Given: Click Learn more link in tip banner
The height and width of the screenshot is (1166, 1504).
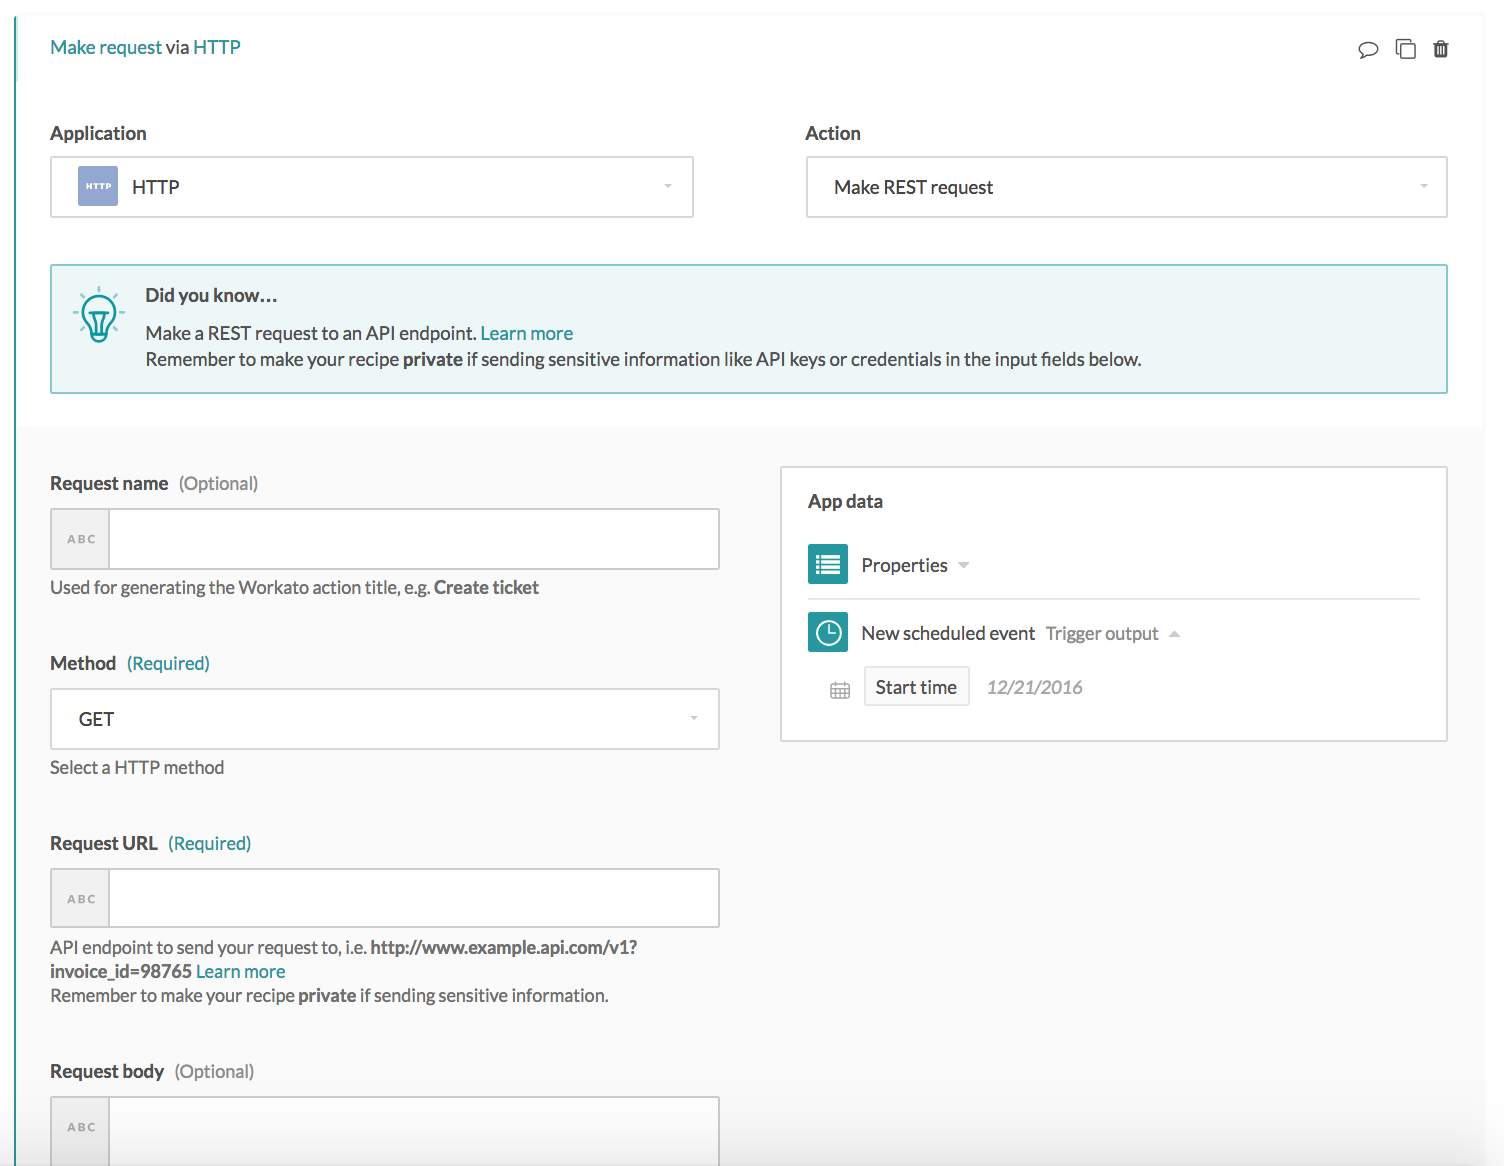Looking at the screenshot, I should pos(526,333).
